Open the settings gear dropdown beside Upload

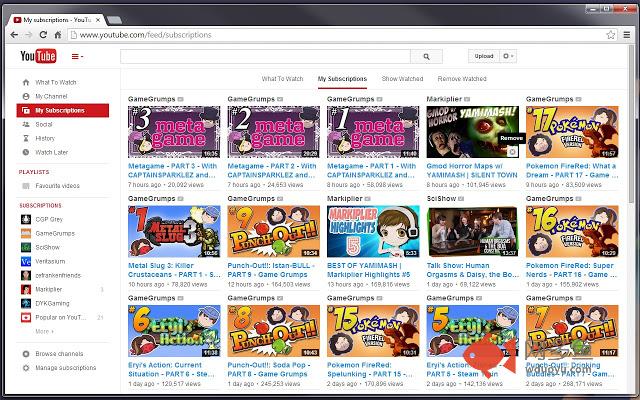pos(508,56)
